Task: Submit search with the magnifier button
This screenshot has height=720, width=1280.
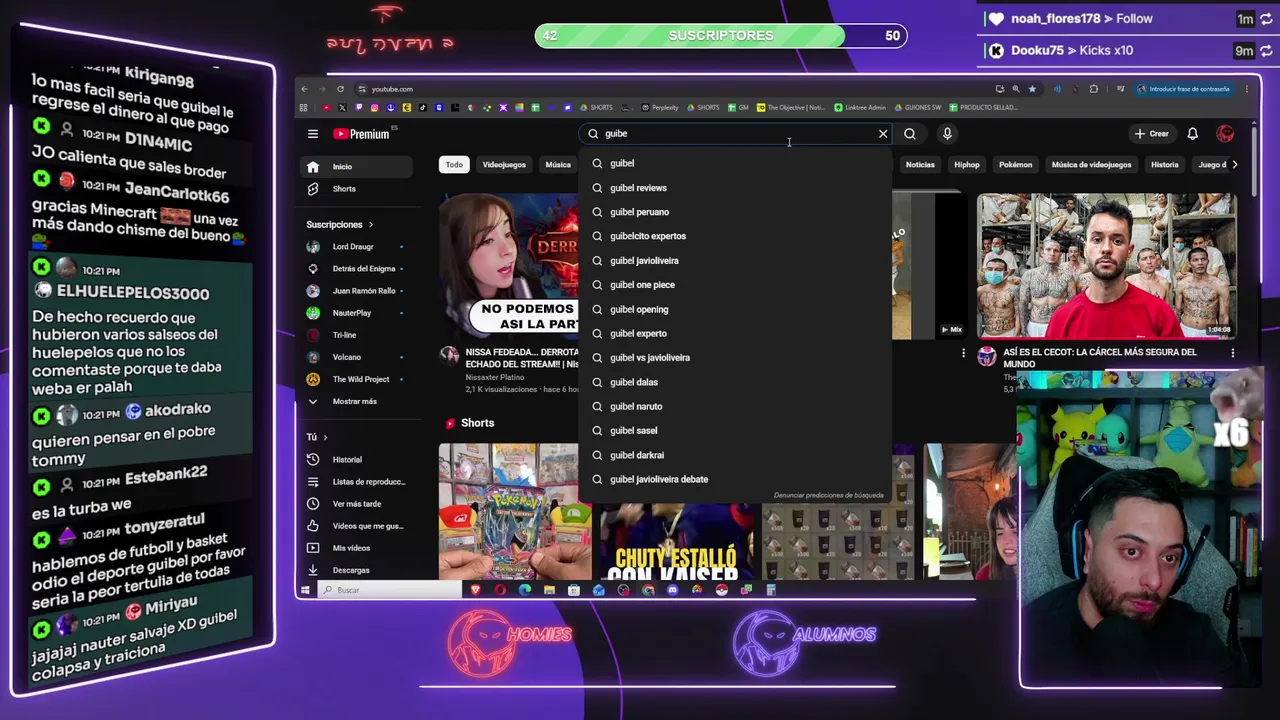Action: tap(910, 134)
